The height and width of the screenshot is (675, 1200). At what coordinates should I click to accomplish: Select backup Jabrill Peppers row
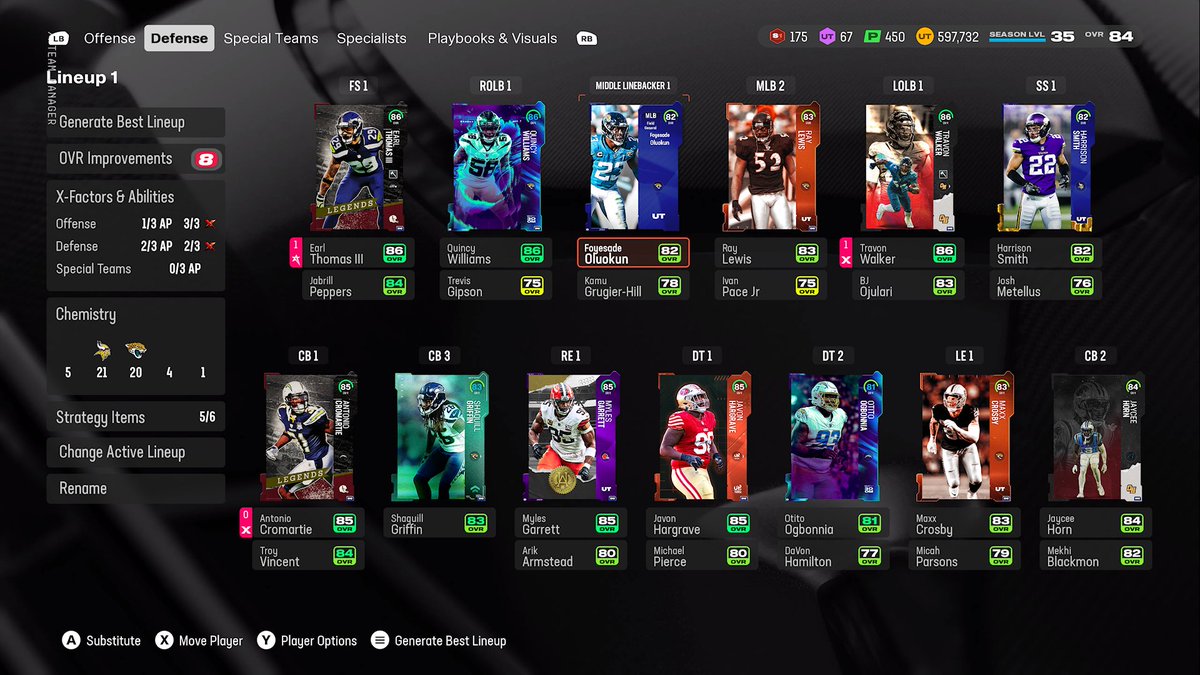(x=358, y=286)
